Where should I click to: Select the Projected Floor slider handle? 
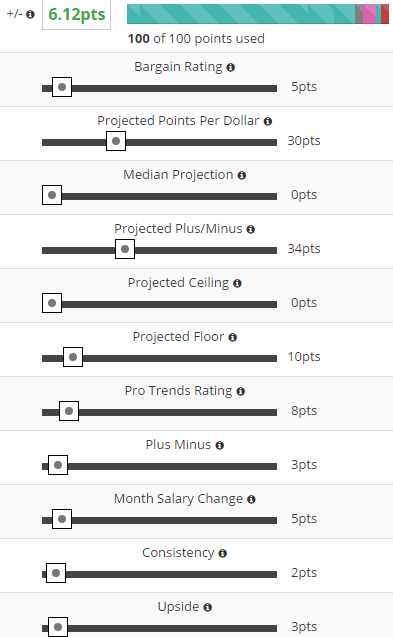(73, 357)
